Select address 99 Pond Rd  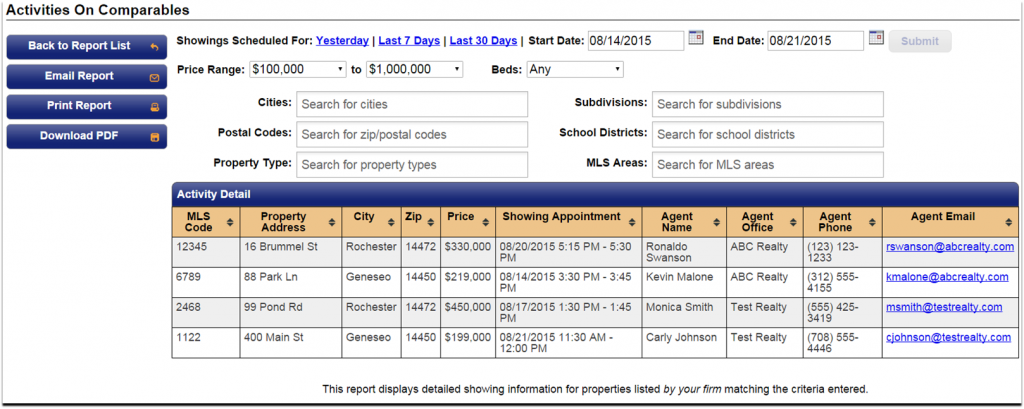291,312
